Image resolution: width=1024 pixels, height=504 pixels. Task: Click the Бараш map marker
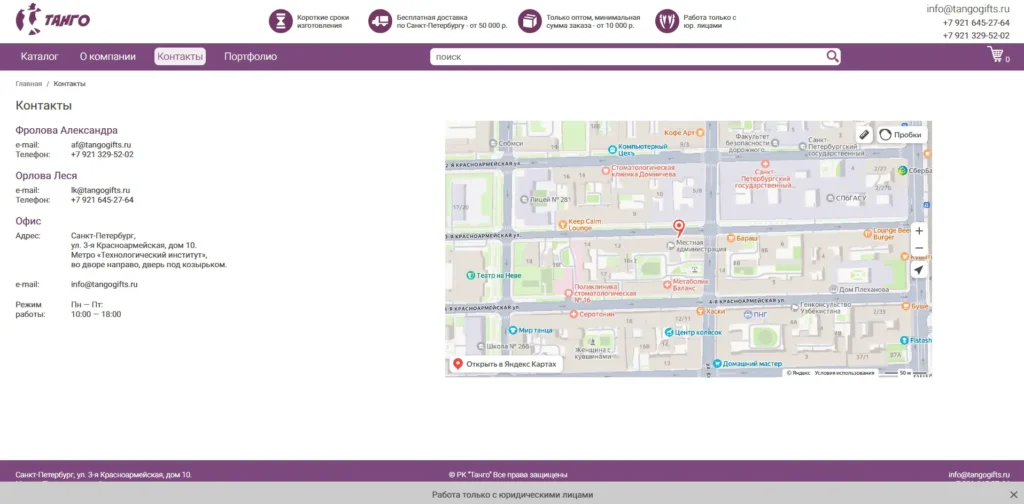click(x=731, y=239)
